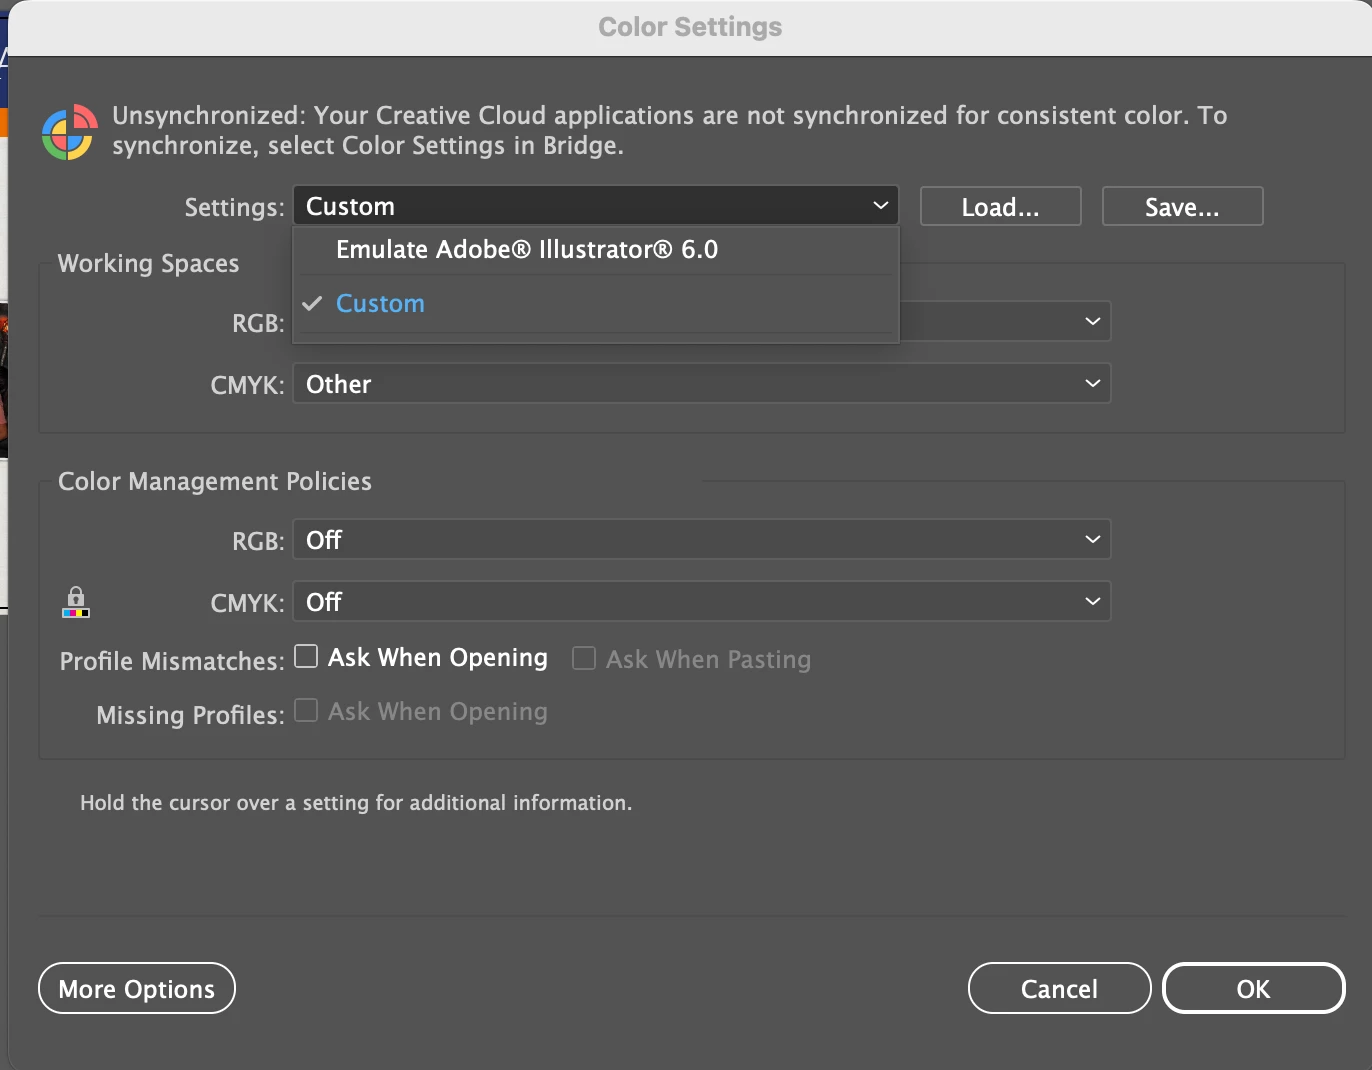Expand Working Spaces RGB dropdown arrow

tap(1092, 321)
